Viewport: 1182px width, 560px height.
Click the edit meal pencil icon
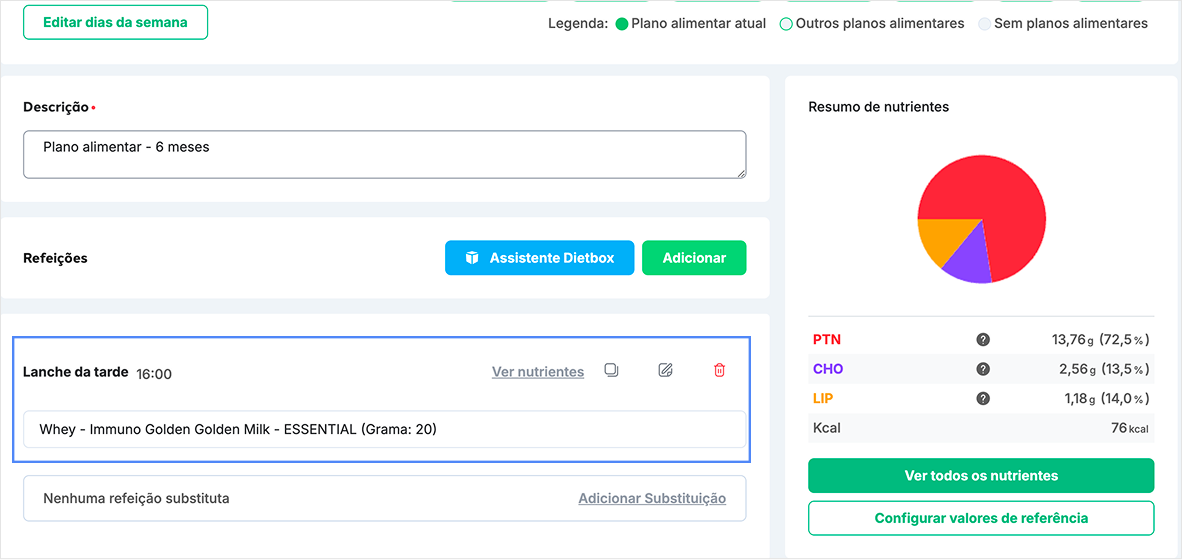665,370
